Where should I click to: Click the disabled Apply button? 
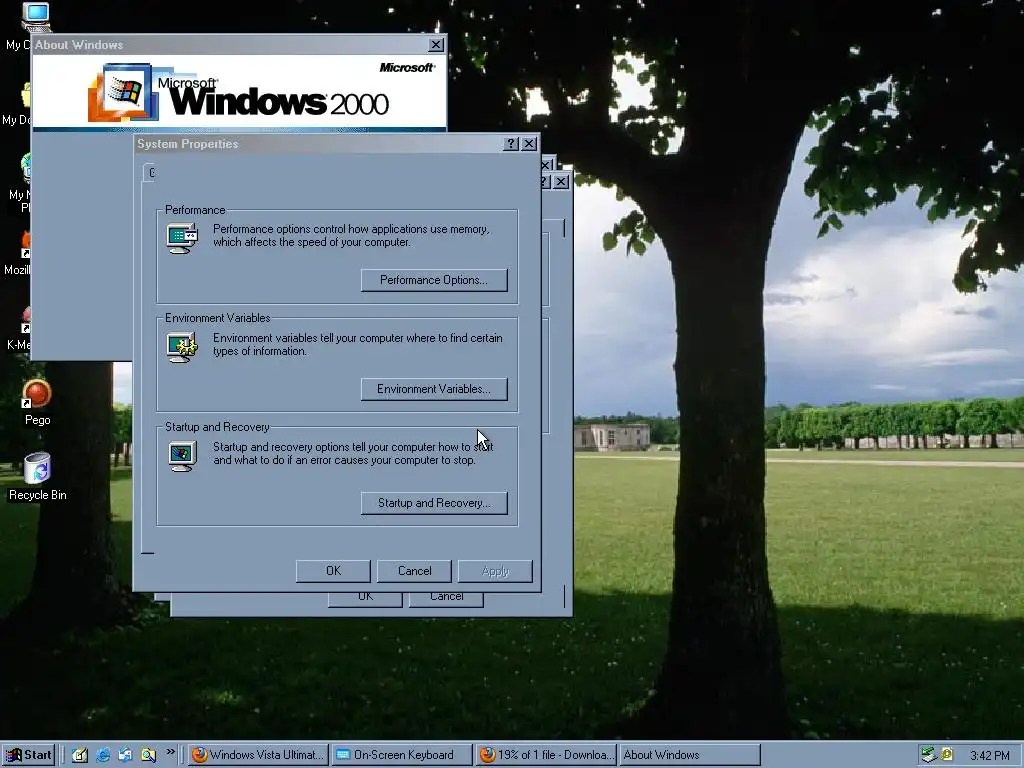point(495,571)
